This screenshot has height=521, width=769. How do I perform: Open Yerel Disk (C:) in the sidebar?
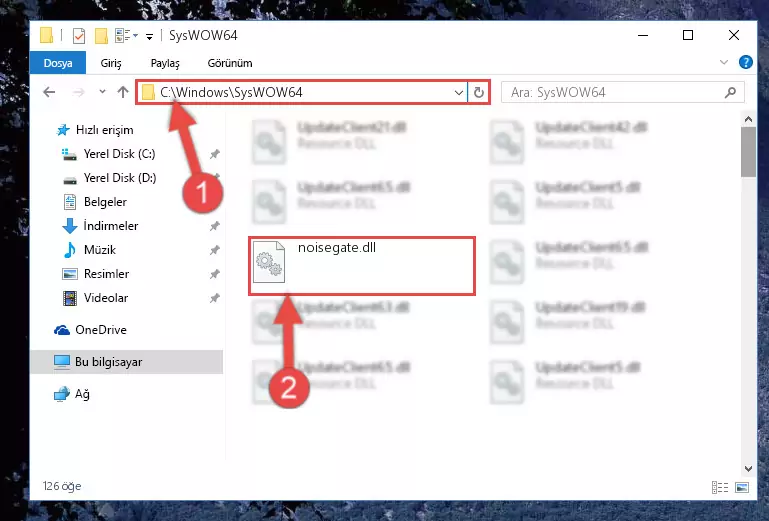119,154
